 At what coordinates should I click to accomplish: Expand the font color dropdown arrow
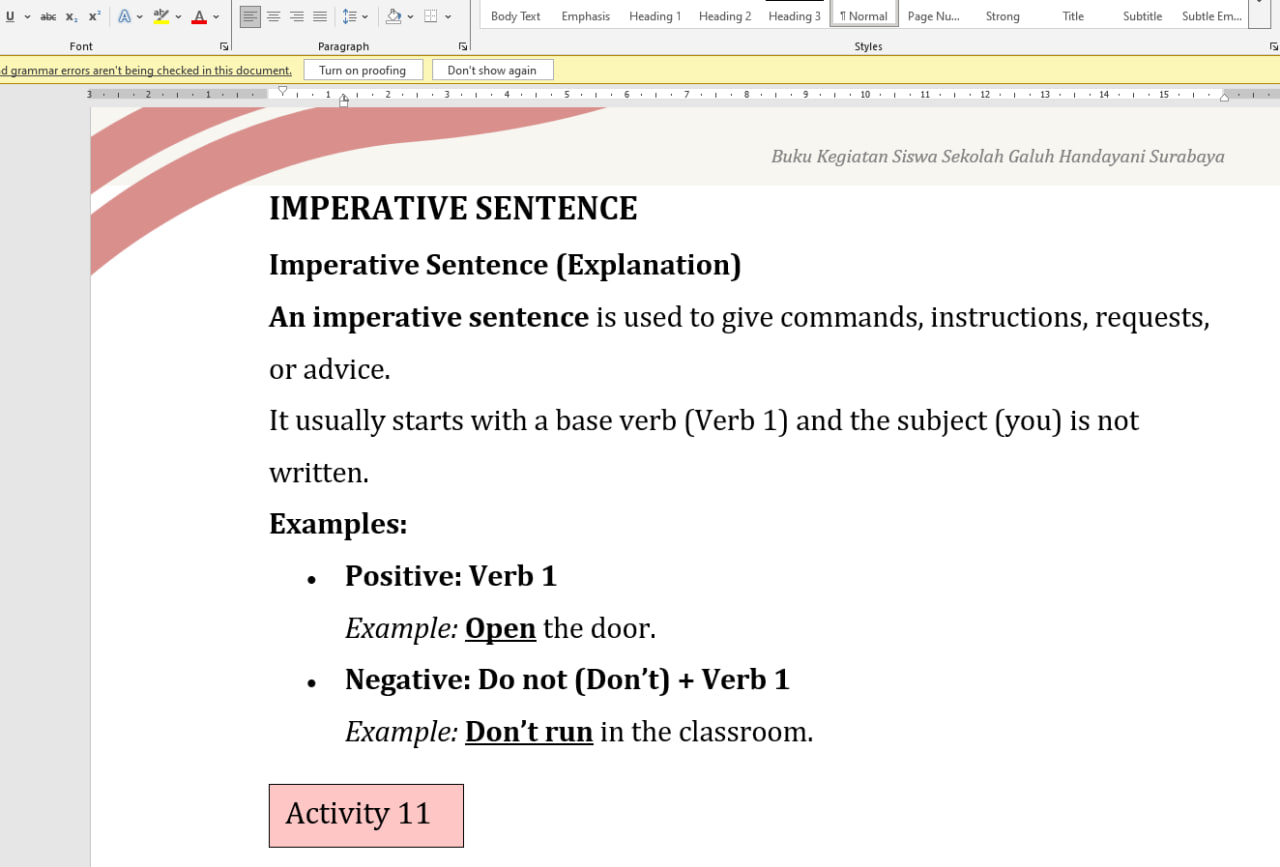216,16
